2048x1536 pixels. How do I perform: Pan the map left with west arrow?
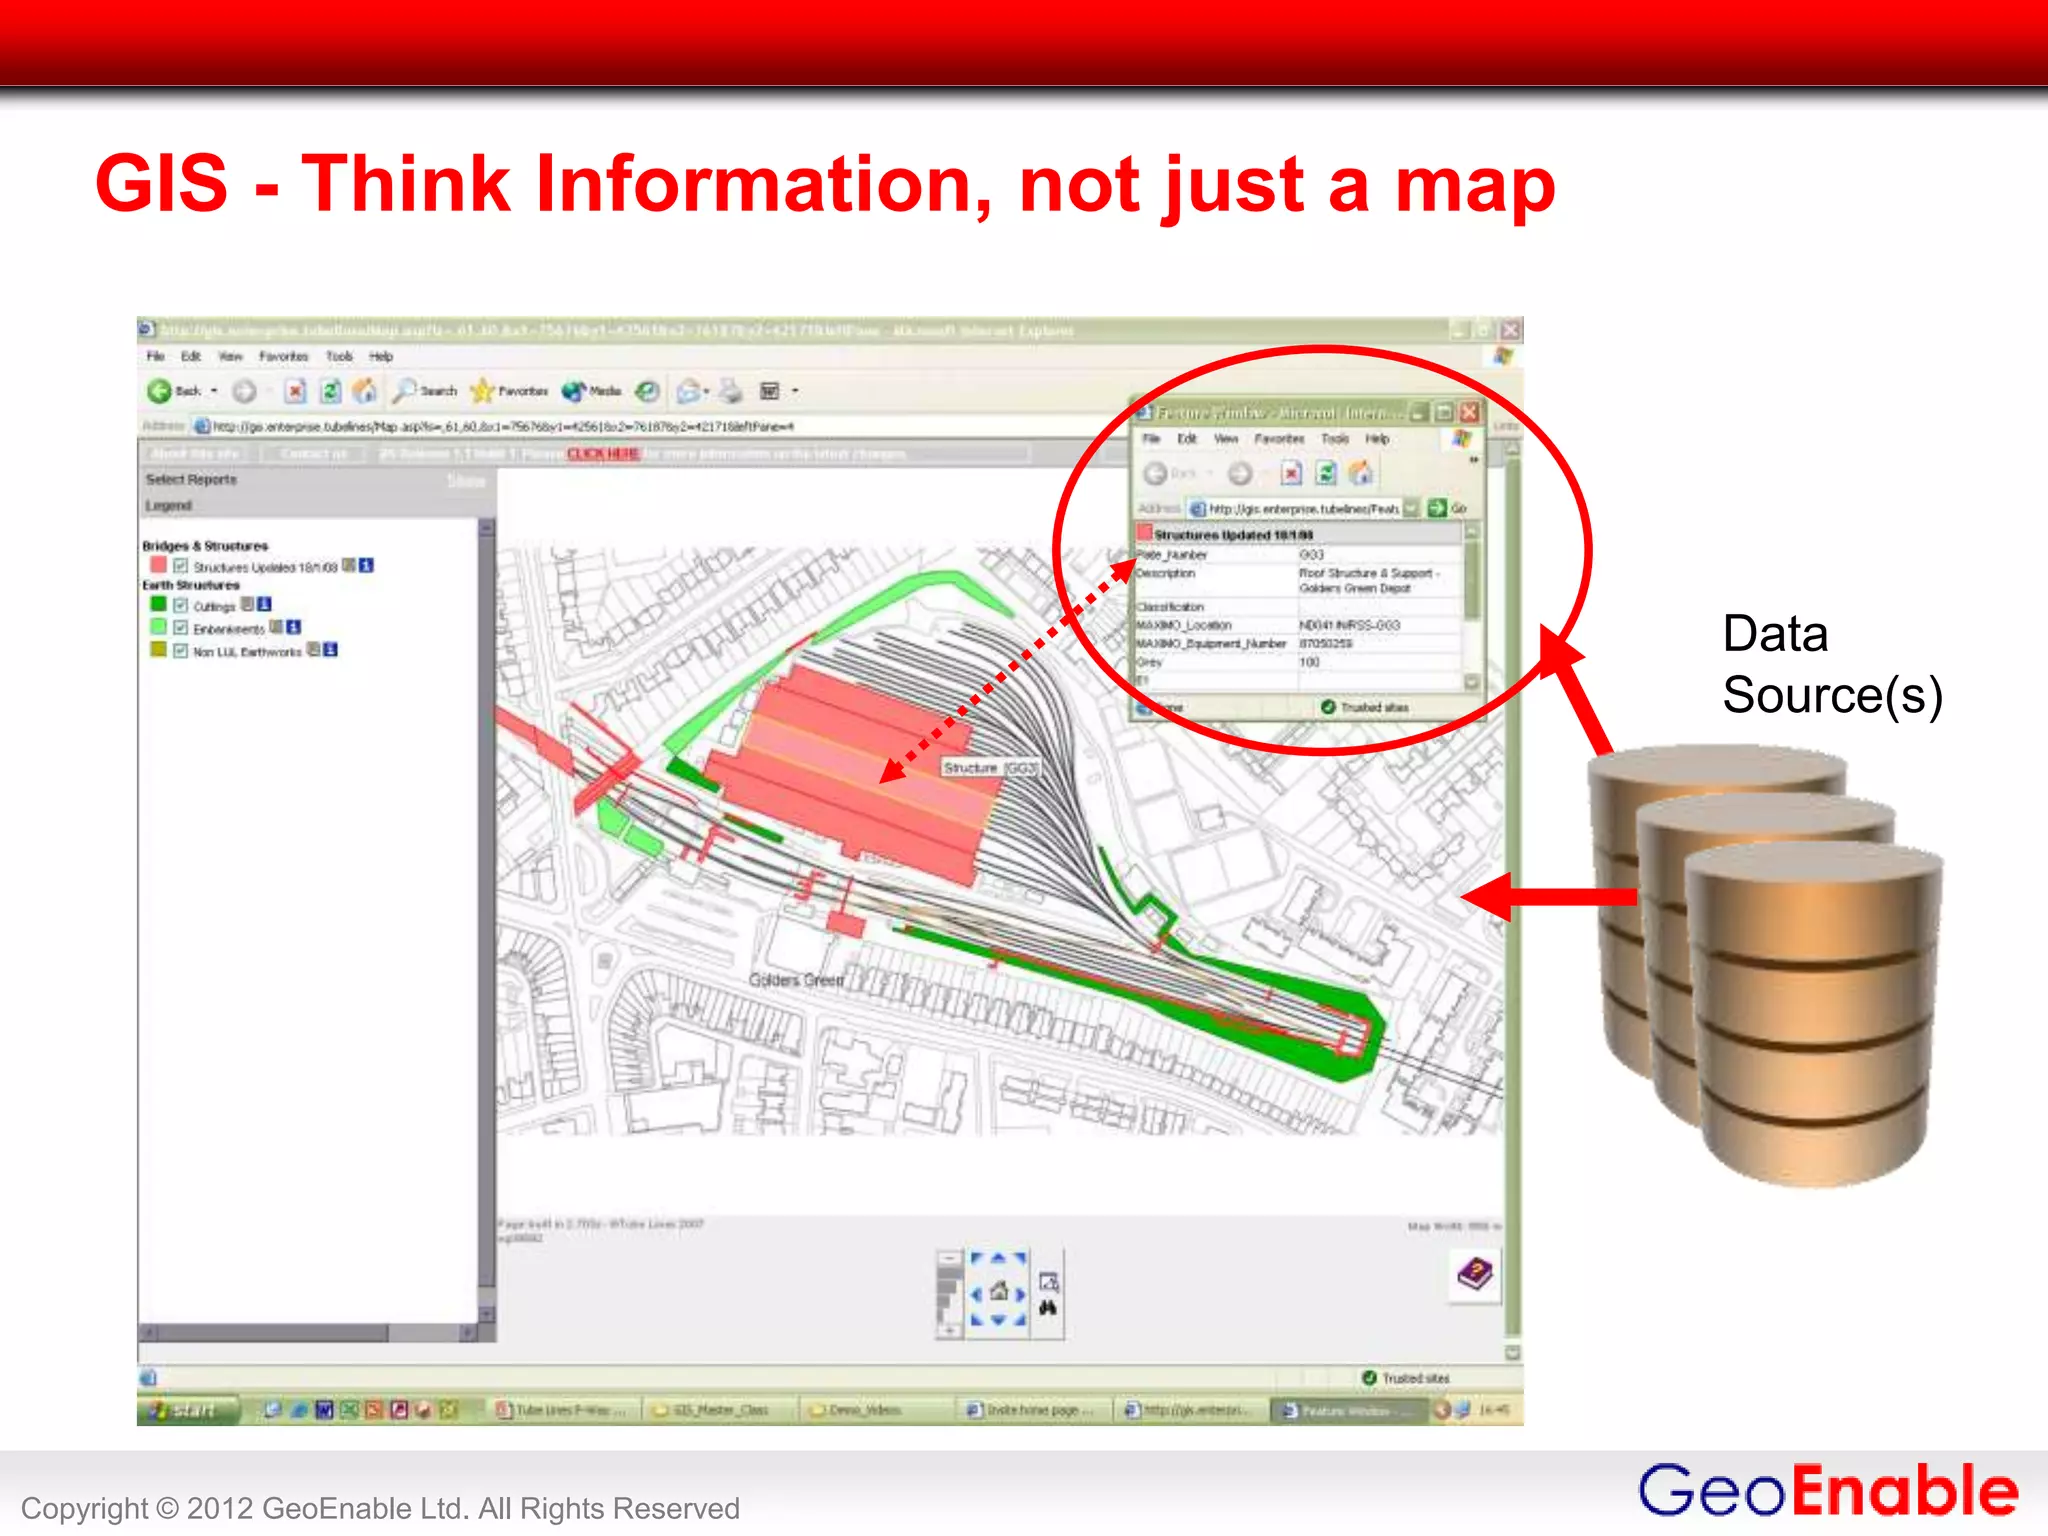(976, 1293)
